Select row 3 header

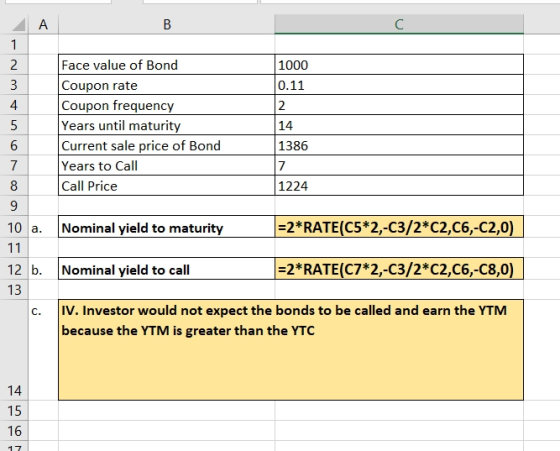click(14, 85)
